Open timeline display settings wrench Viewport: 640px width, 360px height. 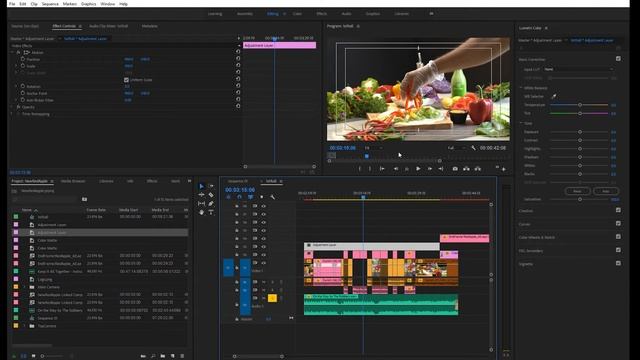pos(272,197)
